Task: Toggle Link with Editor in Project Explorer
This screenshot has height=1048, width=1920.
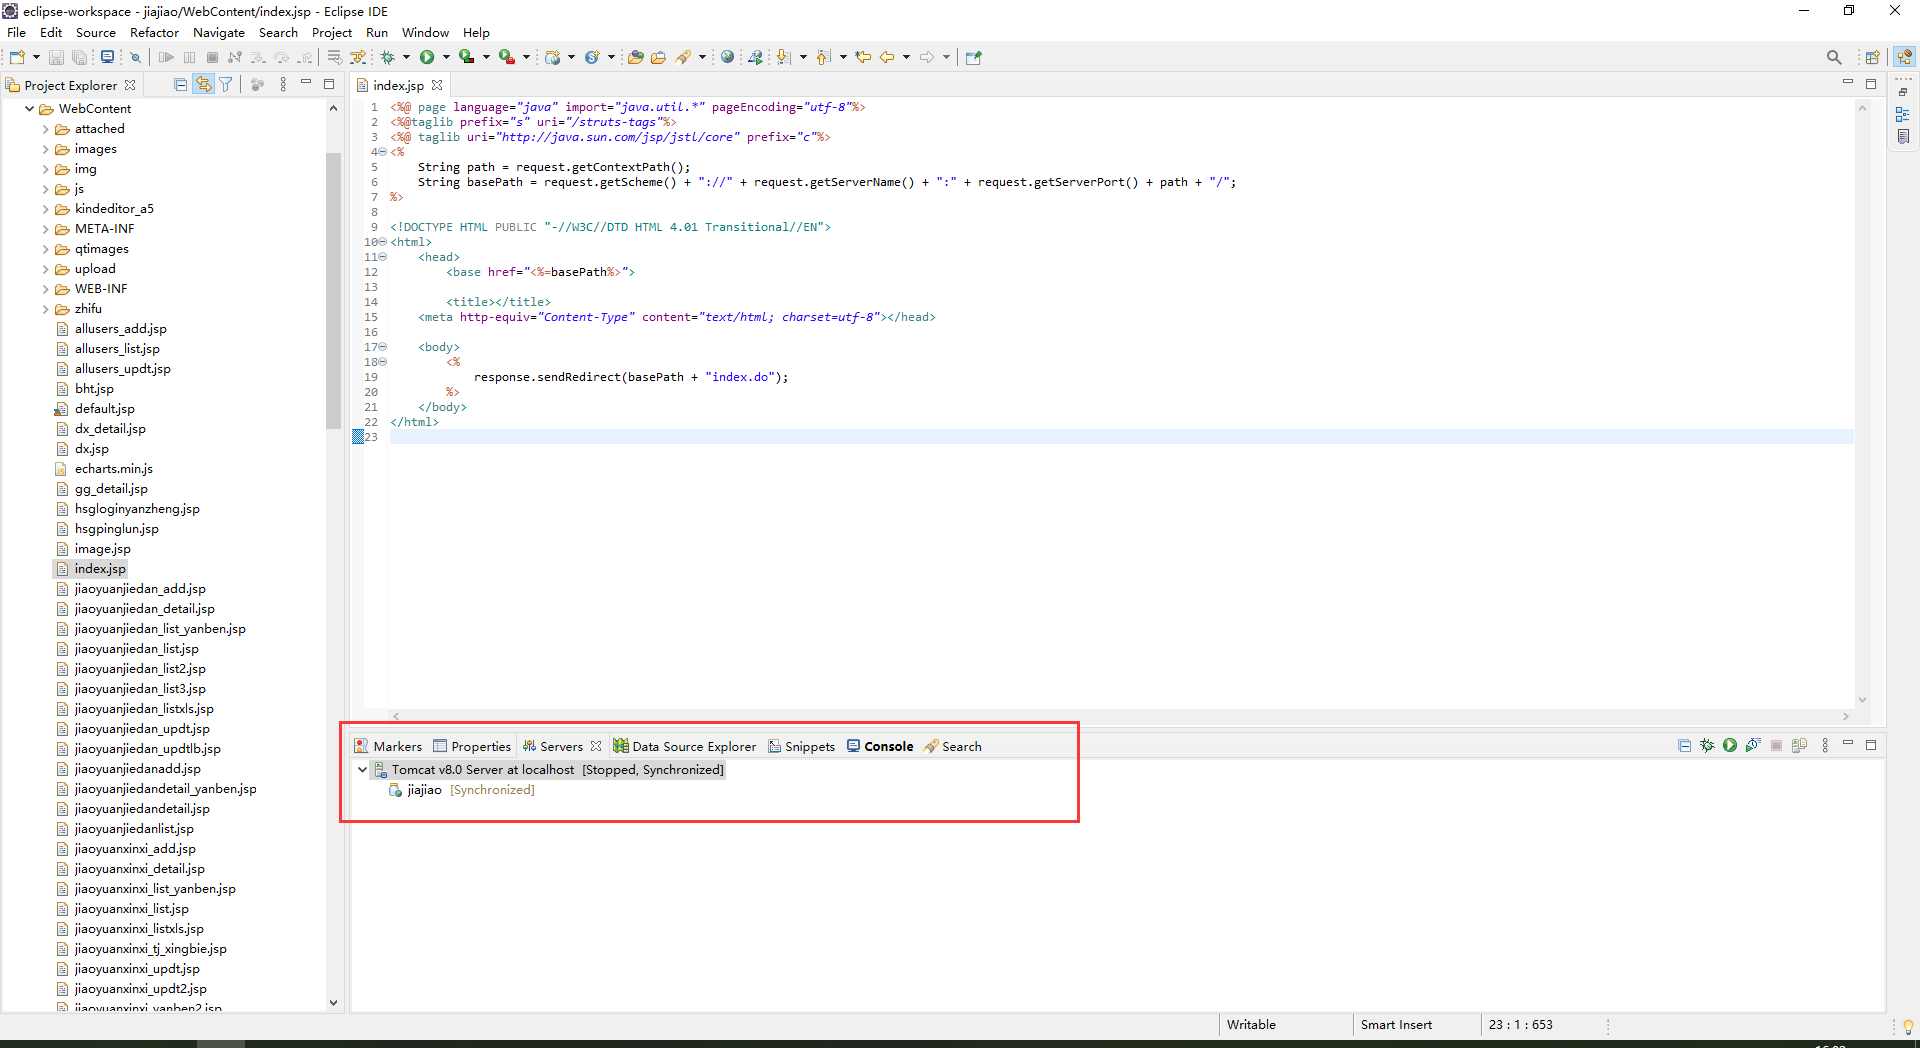Action: [203, 85]
